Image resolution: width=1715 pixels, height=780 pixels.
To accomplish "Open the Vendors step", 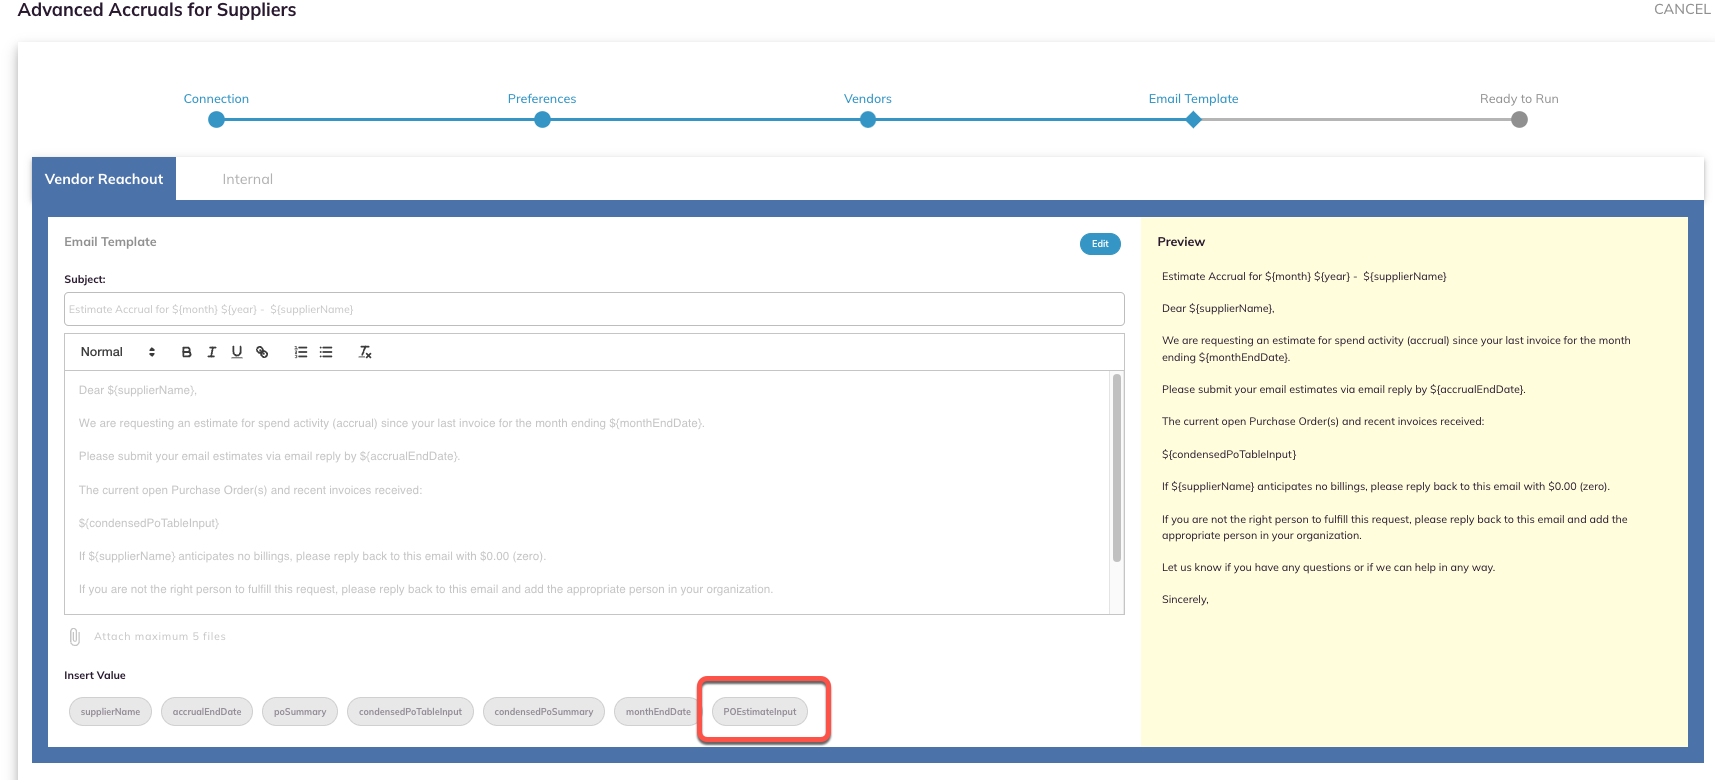I will point(868,120).
